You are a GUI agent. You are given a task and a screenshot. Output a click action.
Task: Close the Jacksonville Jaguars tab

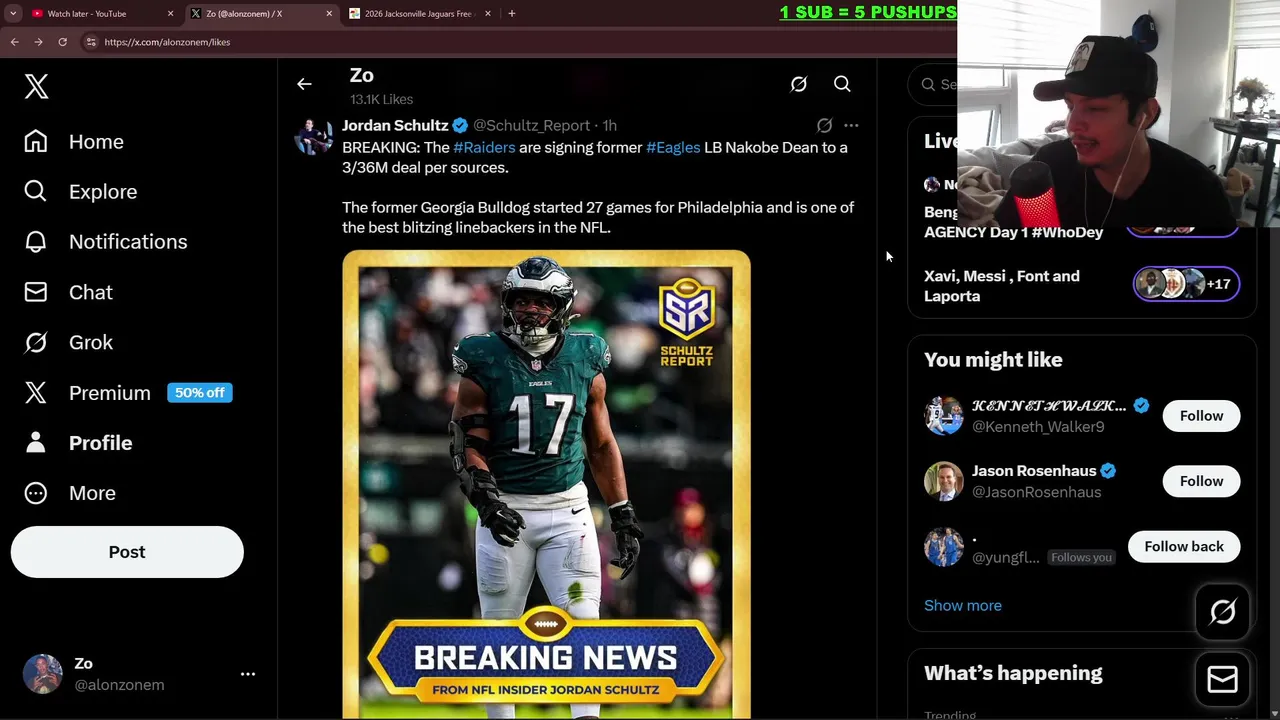coord(488,14)
